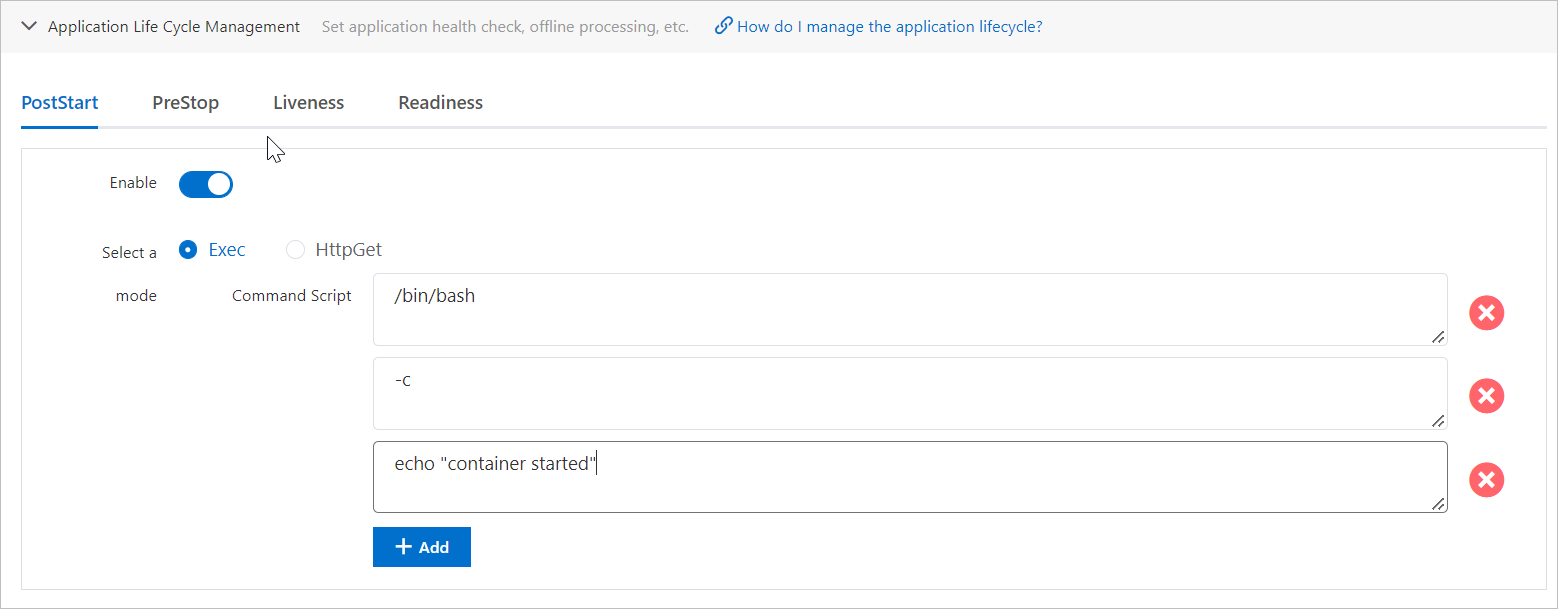The image size is (1558, 609).
Task: Choose the HttpGet mode radio button
Action: pyautogui.click(x=295, y=250)
